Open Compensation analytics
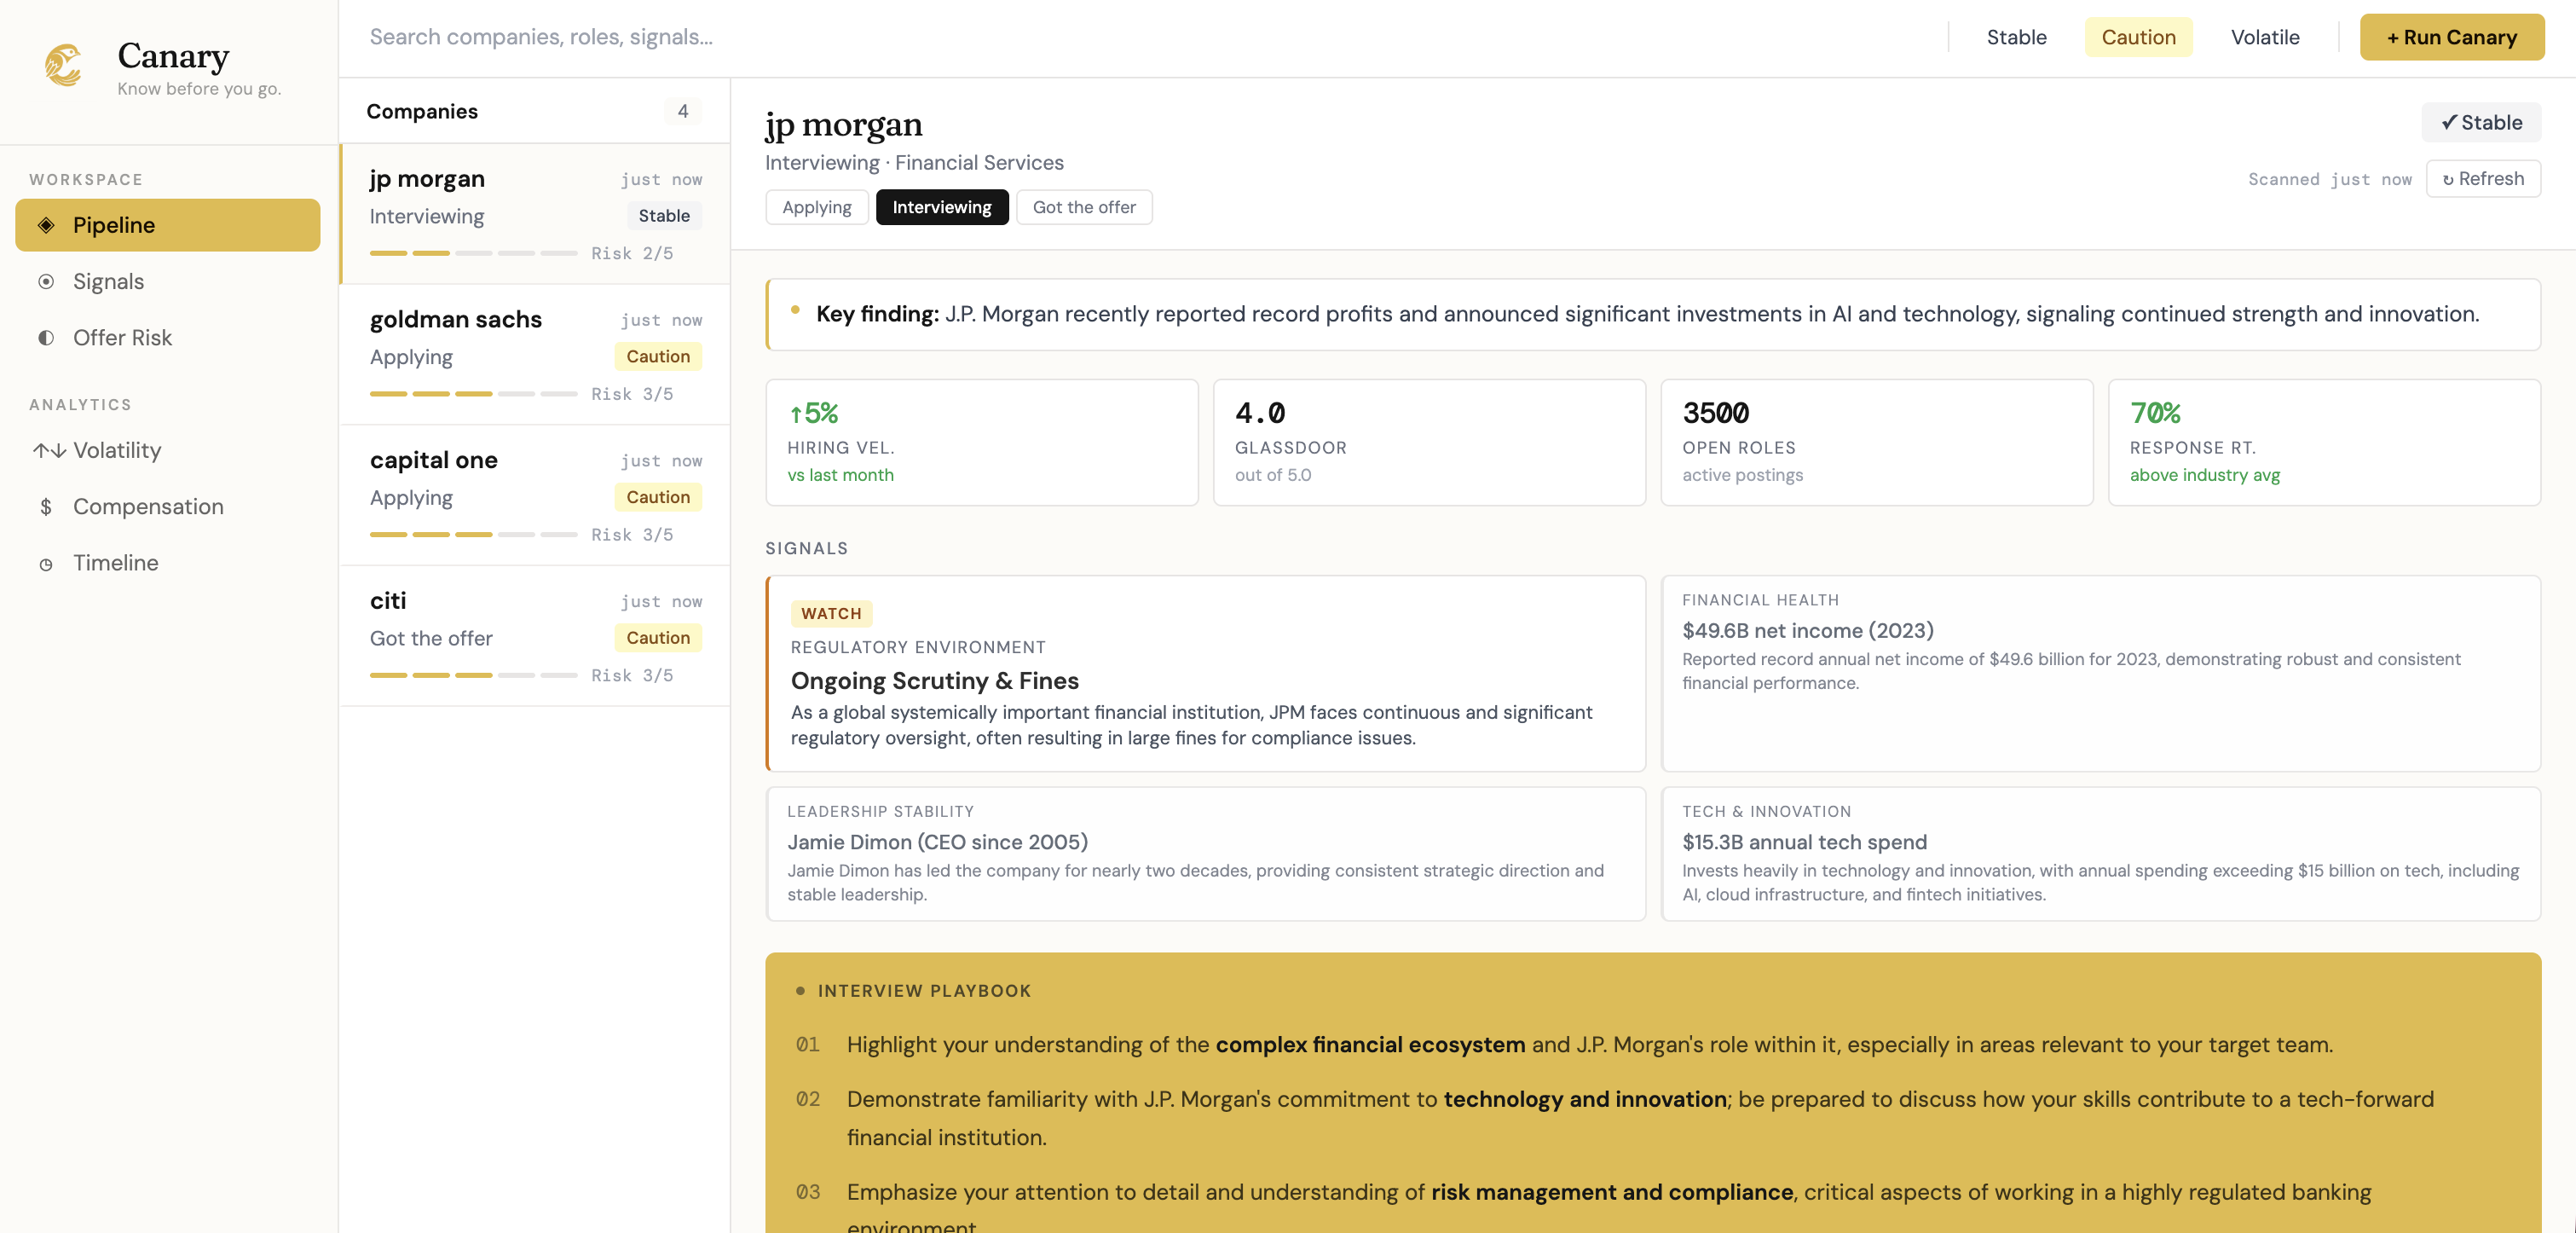Screen dimensions: 2576x1233 click(168, 507)
